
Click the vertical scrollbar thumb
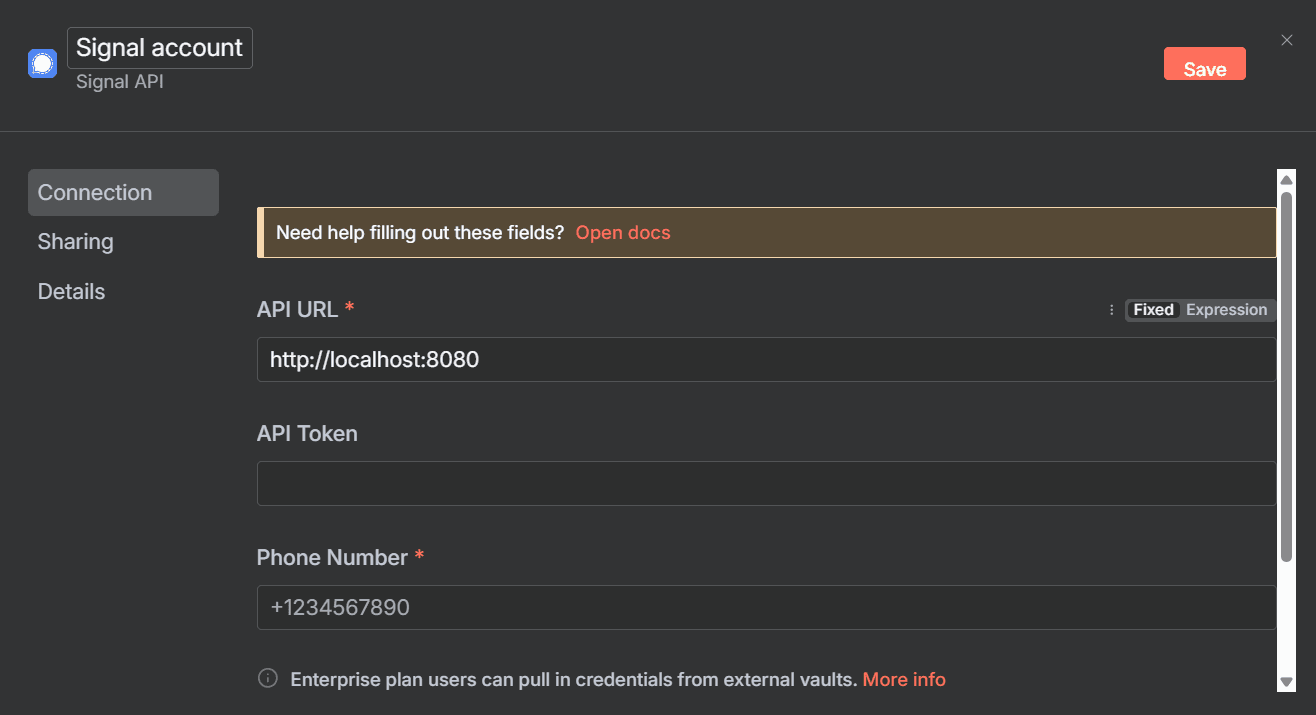point(1287,380)
